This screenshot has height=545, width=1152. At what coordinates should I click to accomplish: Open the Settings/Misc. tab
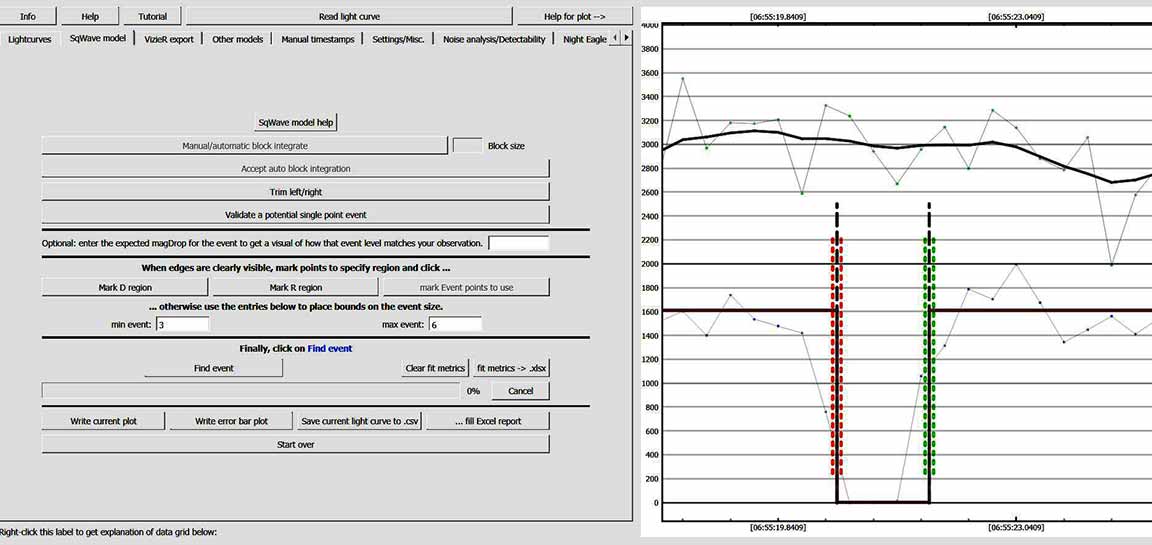pos(399,39)
